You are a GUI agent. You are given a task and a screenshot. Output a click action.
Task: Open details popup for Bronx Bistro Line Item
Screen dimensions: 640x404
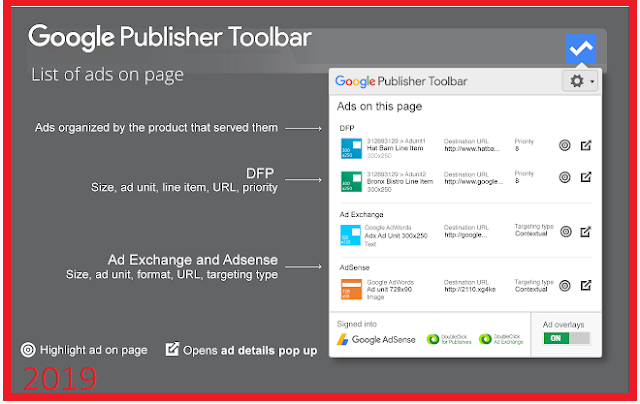(586, 177)
